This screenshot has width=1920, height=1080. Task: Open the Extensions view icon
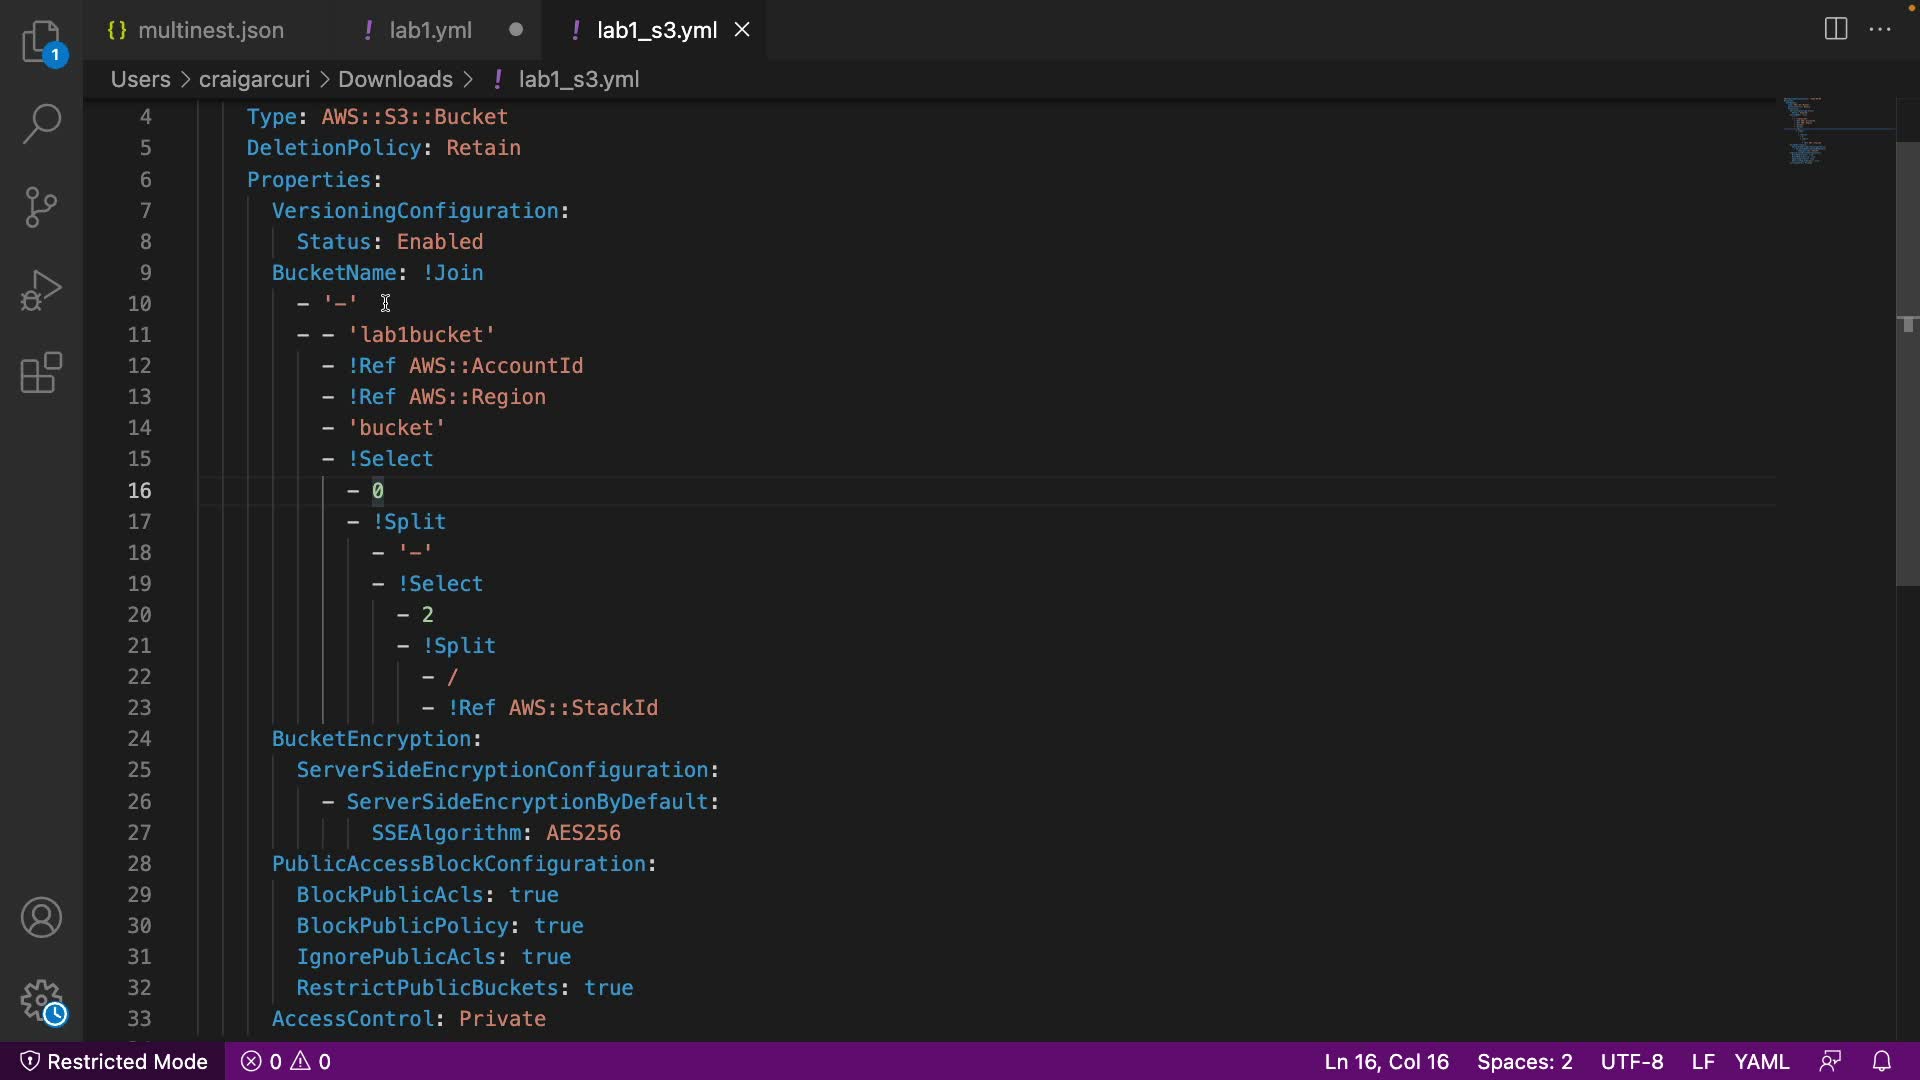(42, 373)
